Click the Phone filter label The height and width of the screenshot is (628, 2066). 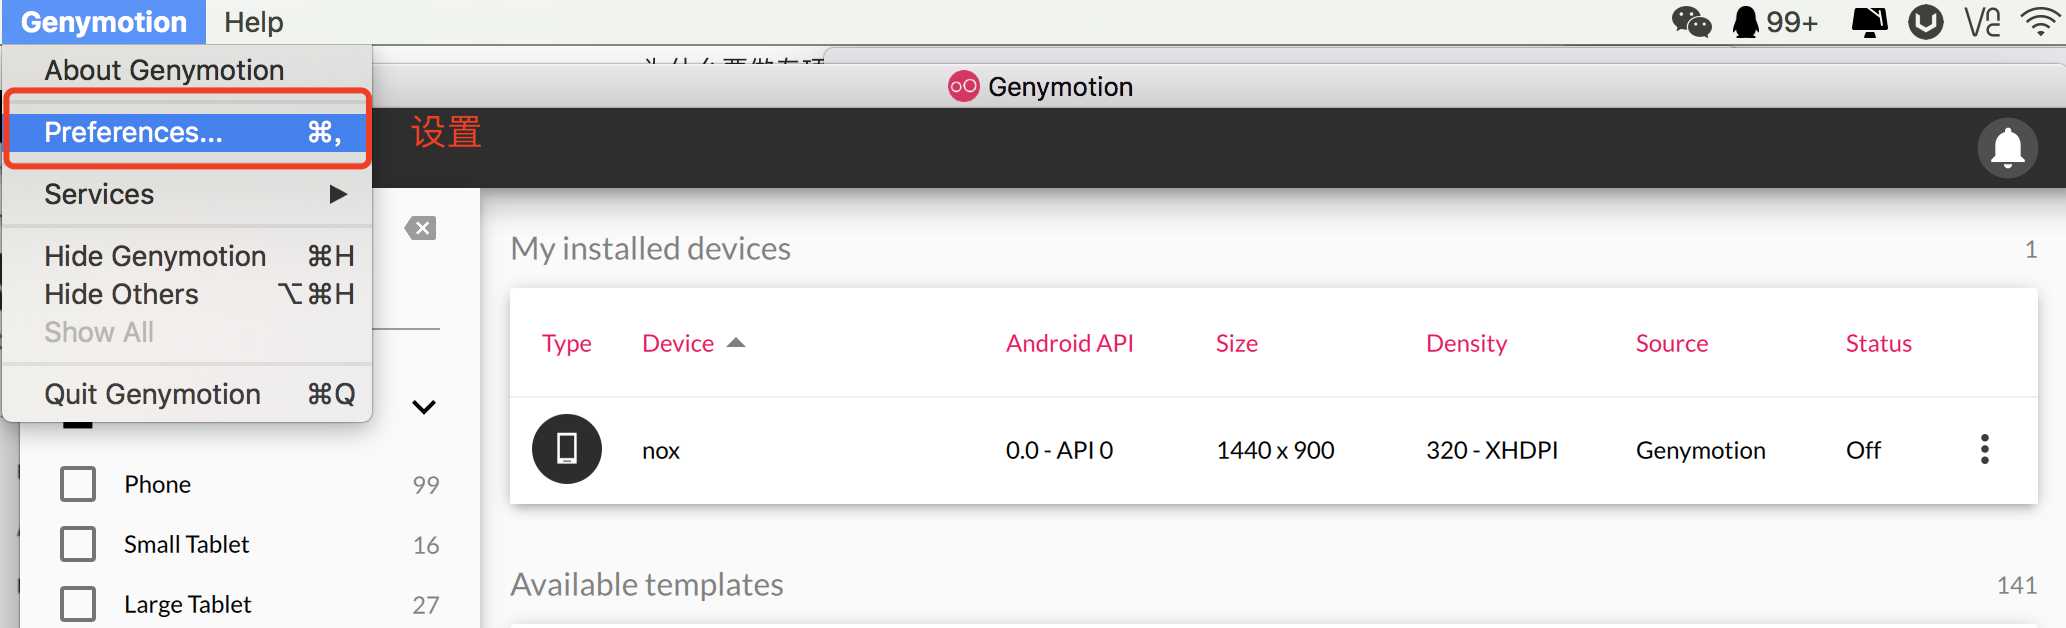point(157,484)
